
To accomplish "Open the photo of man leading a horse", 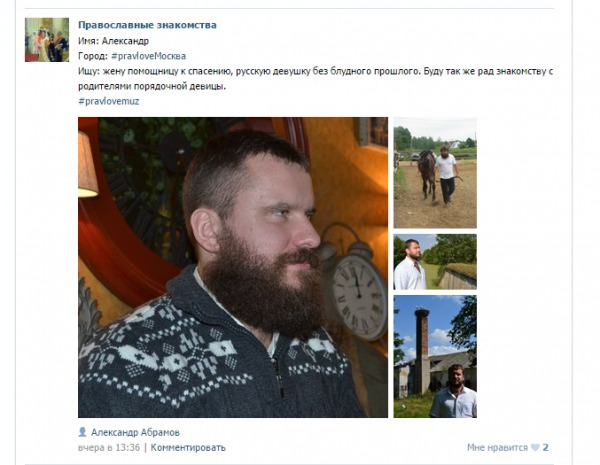I will coord(435,173).
